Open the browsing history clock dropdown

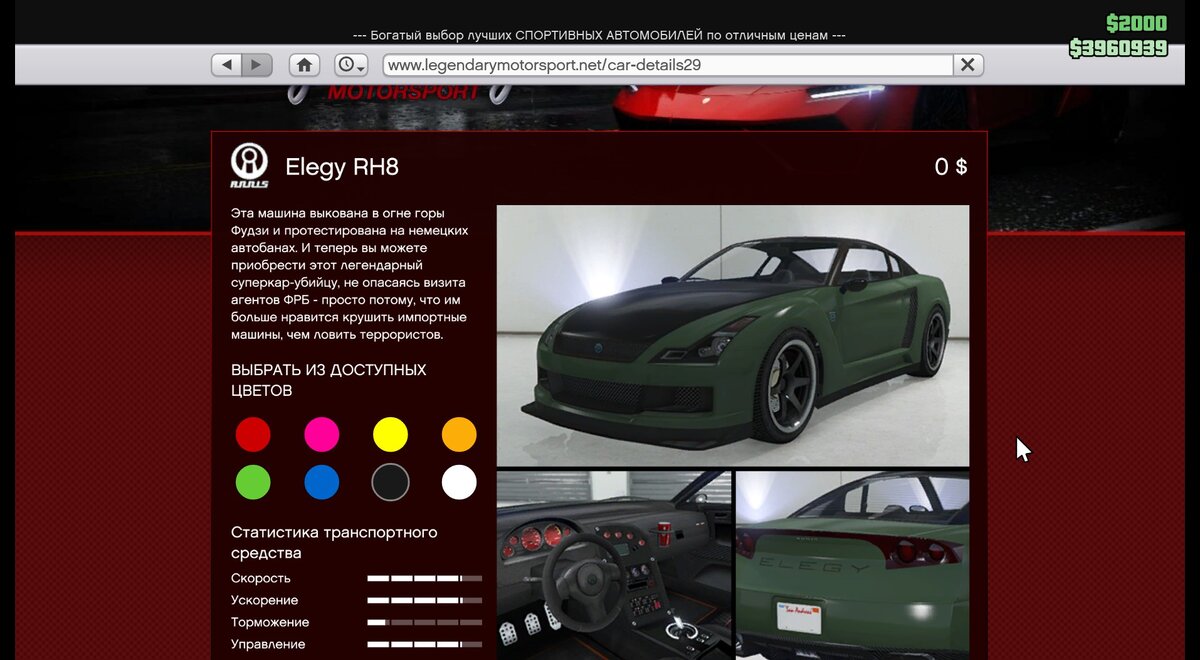click(351, 65)
